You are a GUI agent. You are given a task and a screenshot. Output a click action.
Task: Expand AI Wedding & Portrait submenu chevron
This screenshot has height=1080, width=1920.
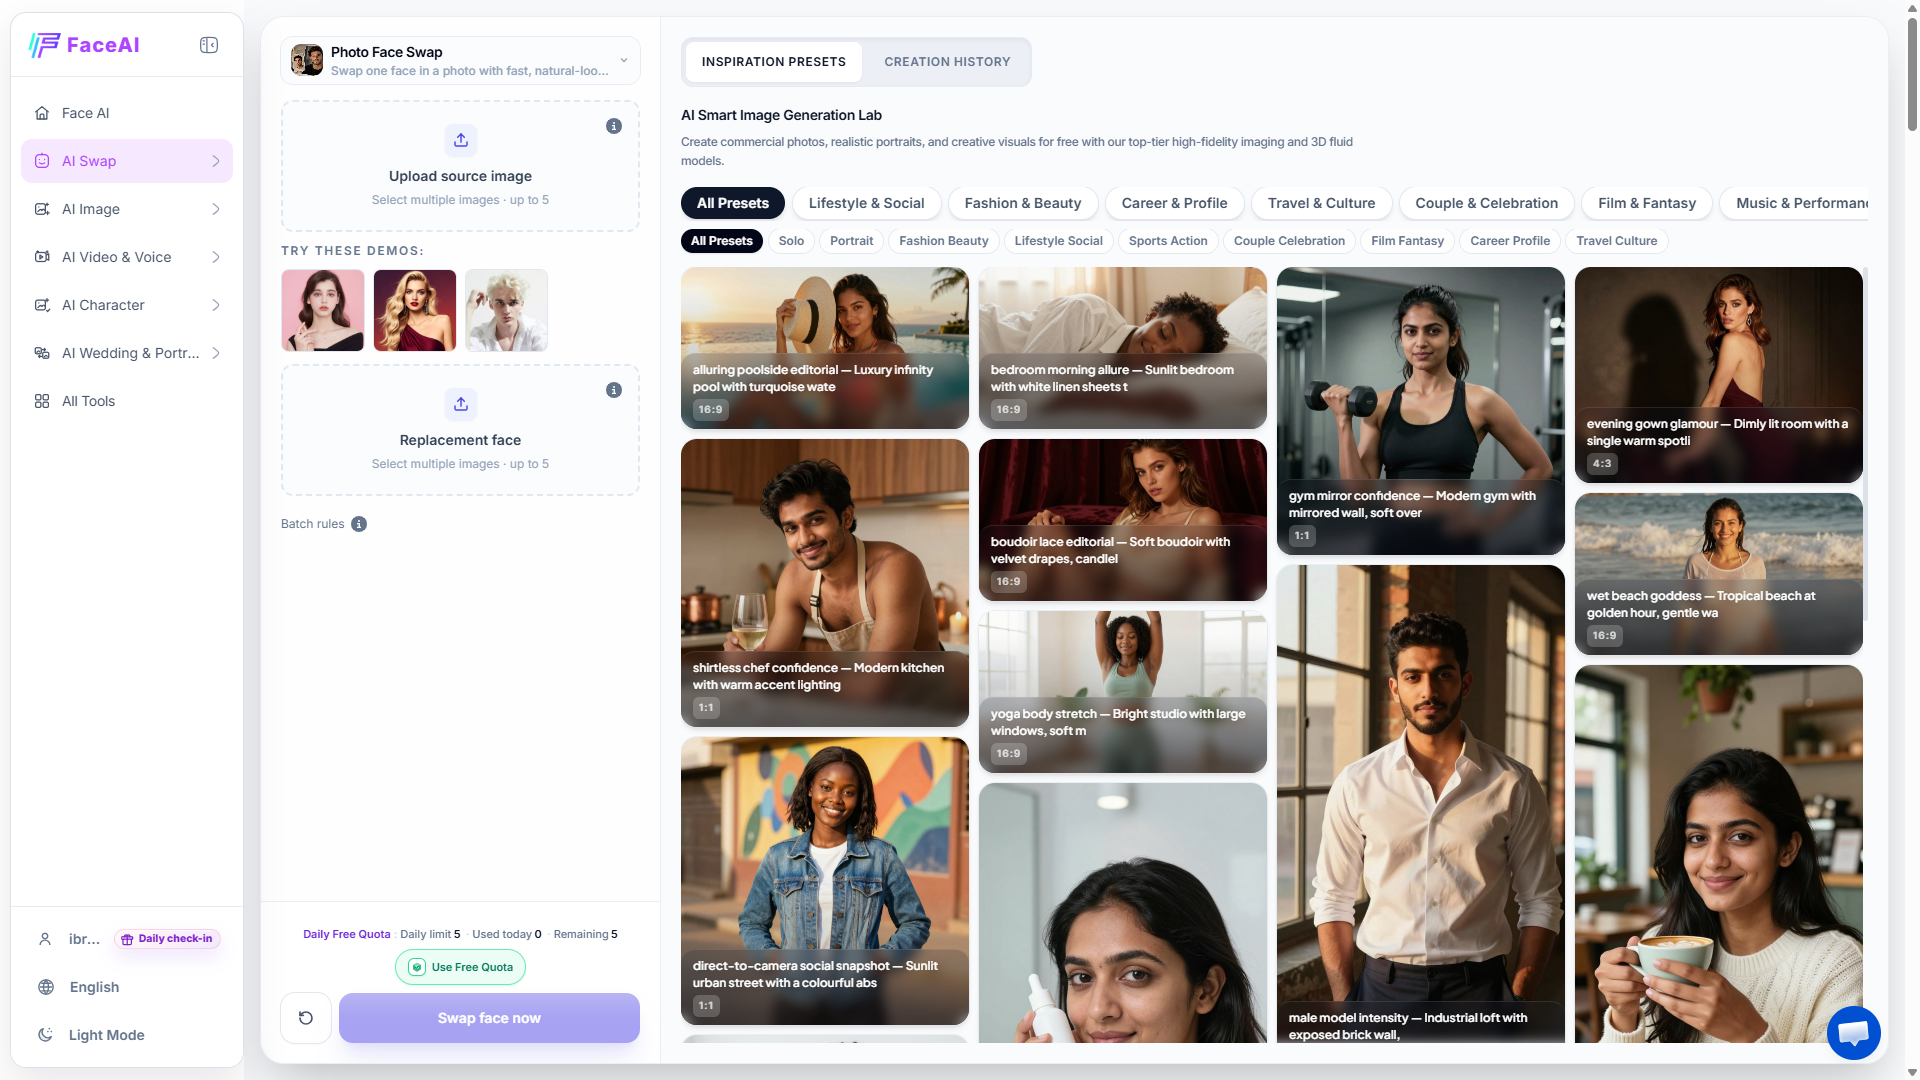tap(216, 353)
